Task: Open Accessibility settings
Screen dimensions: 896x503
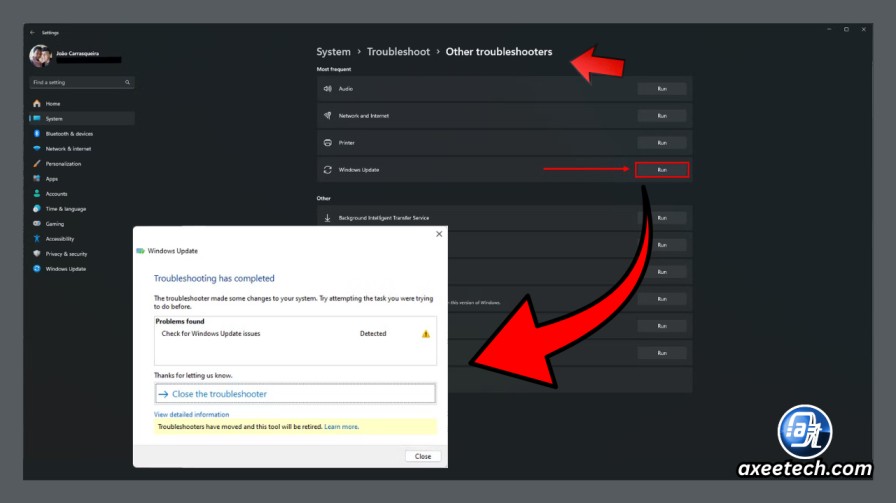Action: (x=59, y=239)
